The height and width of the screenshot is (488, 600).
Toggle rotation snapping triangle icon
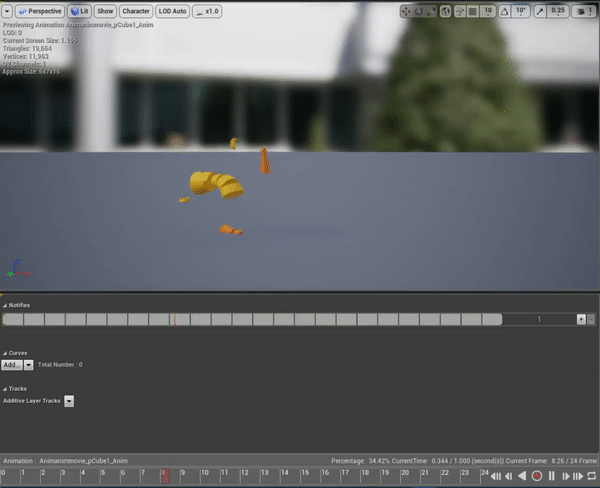tap(504, 11)
